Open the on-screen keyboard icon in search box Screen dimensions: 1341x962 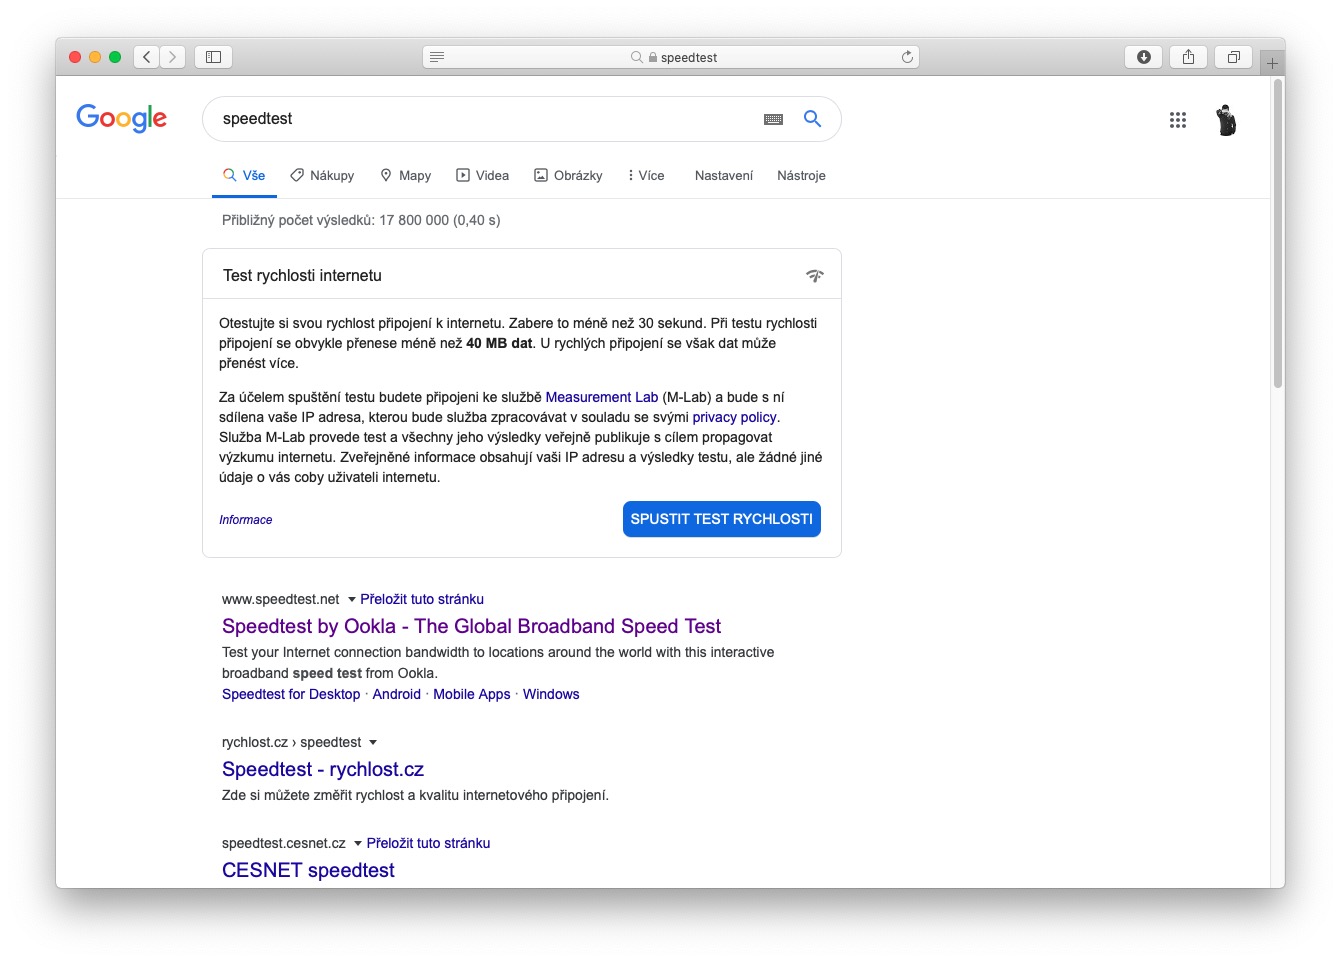tap(773, 119)
